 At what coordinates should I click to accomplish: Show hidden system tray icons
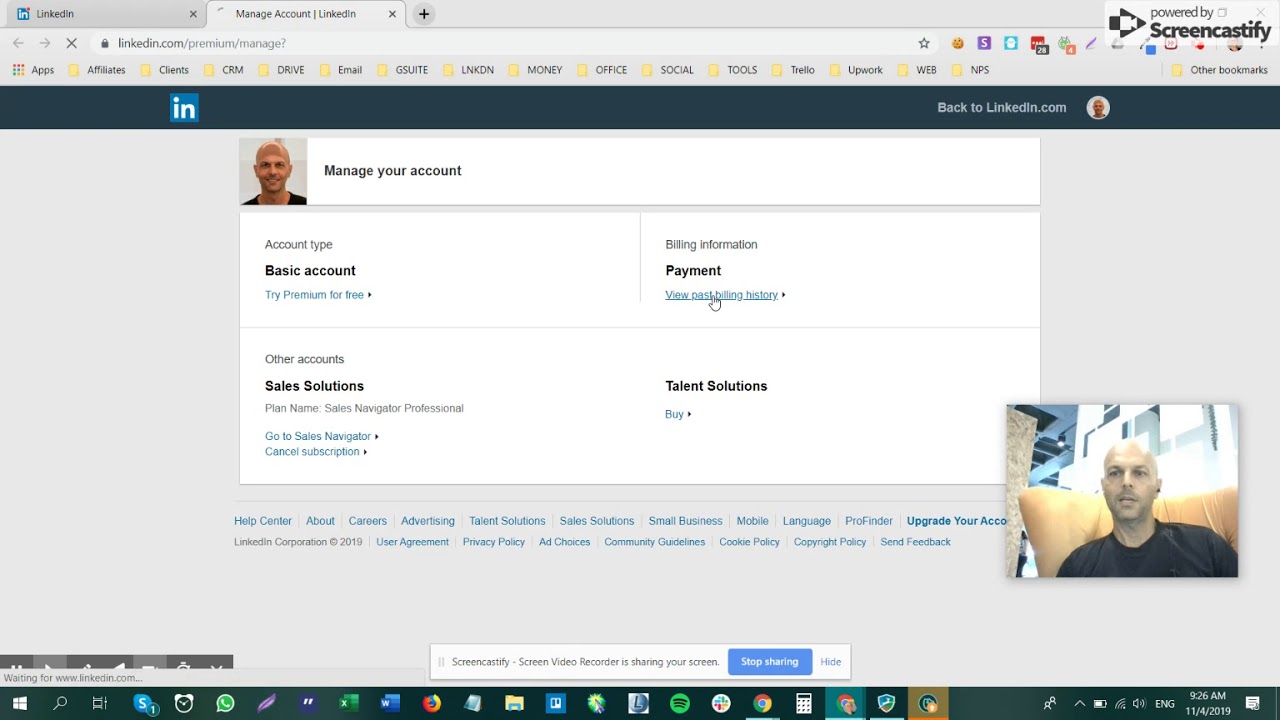pyautogui.click(x=1078, y=704)
